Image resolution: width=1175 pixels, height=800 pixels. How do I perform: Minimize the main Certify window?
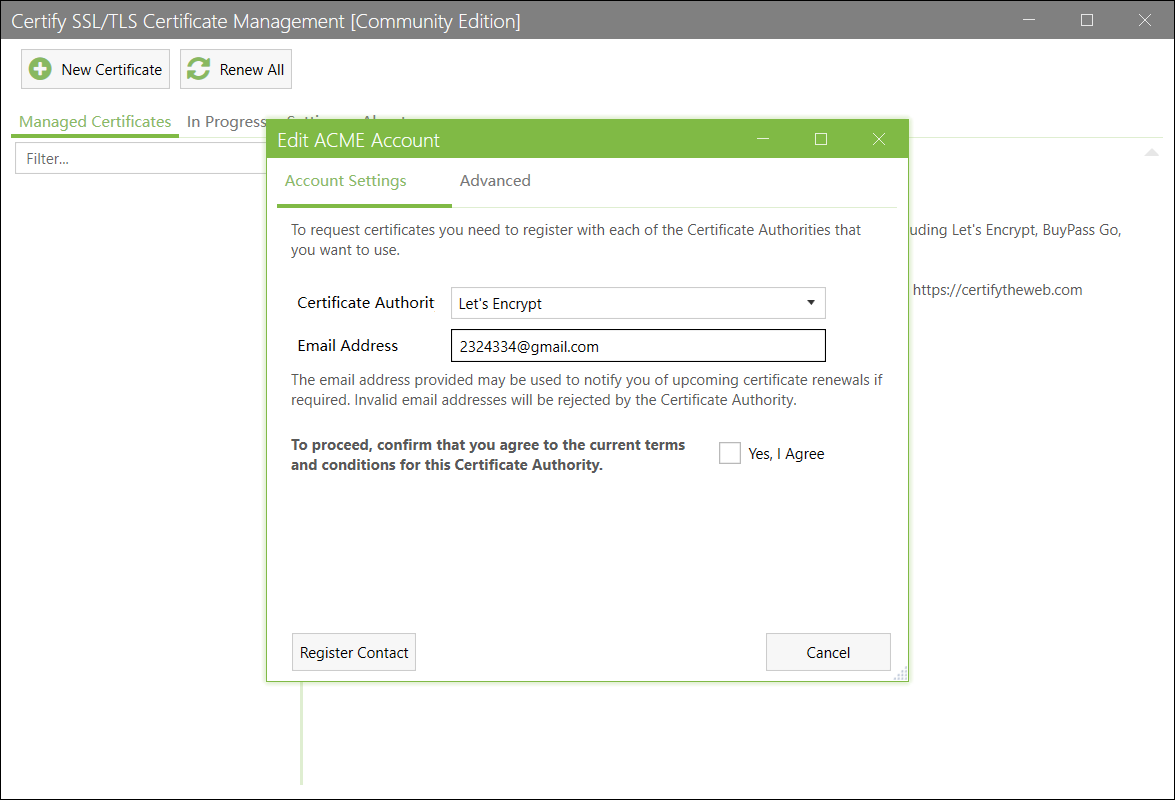(x=1029, y=20)
